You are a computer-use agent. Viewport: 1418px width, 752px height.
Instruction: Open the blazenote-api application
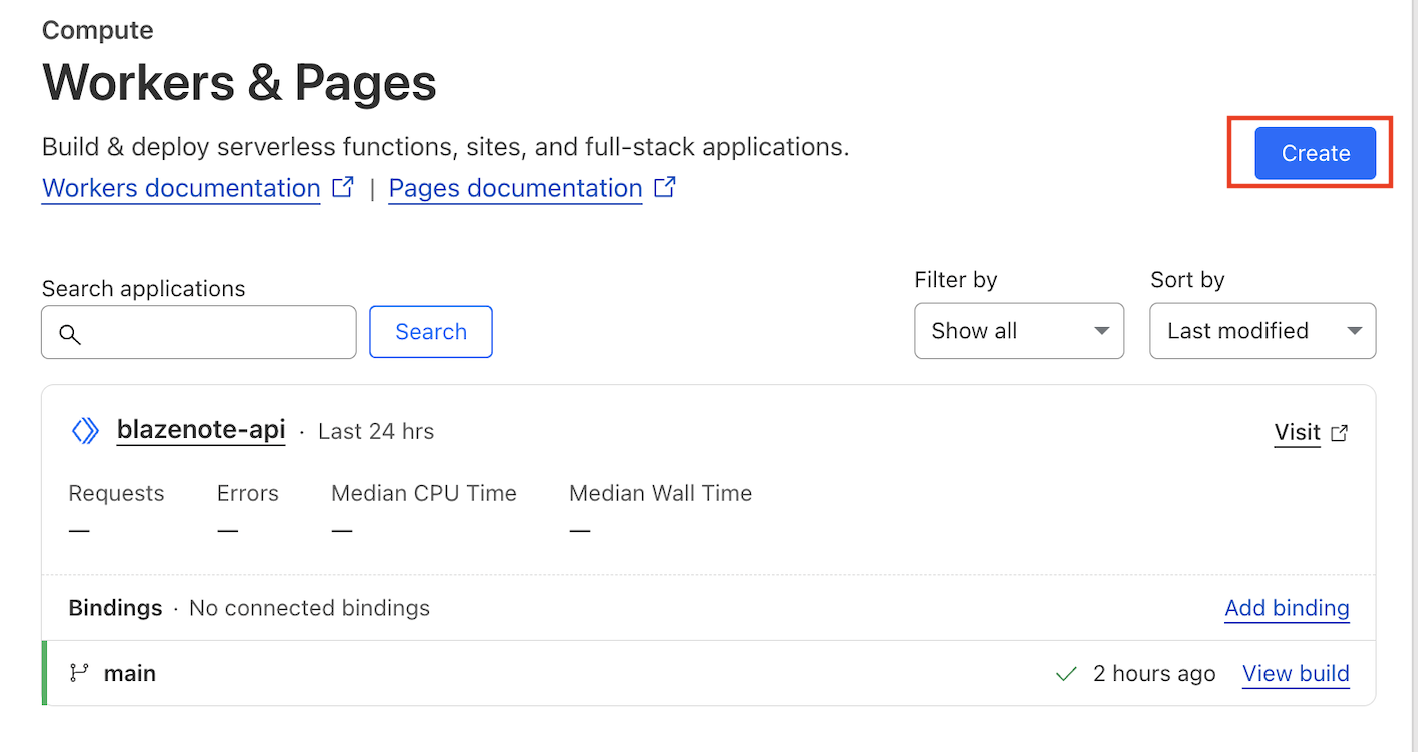pos(201,430)
